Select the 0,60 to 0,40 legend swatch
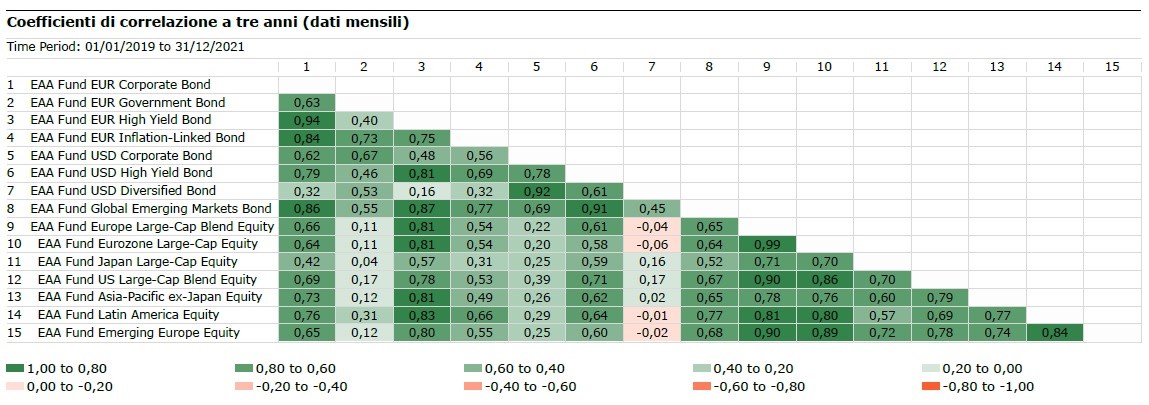Screen dimensions: 1149x405 pos(472,369)
